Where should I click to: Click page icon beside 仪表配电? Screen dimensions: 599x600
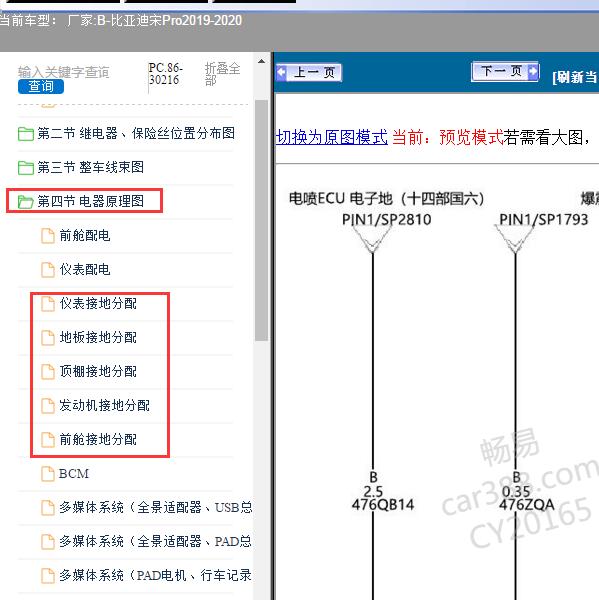tap(48, 270)
